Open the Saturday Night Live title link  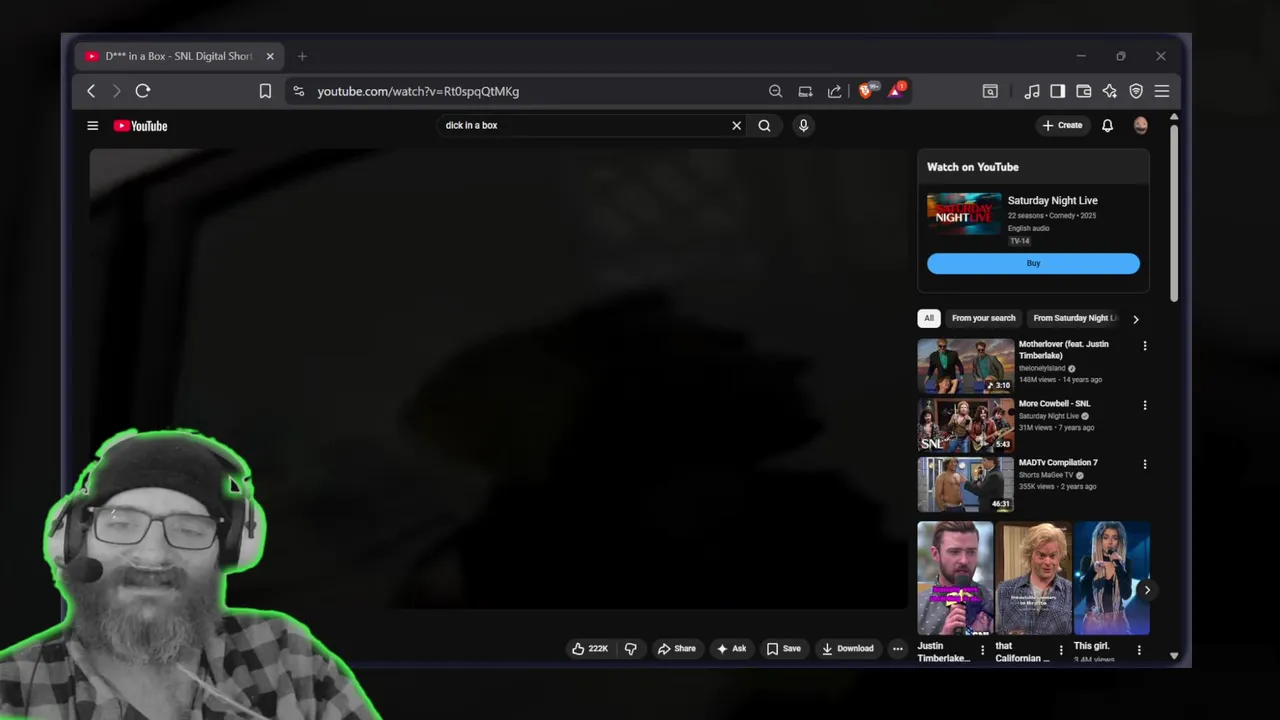click(x=1052, y=201)
